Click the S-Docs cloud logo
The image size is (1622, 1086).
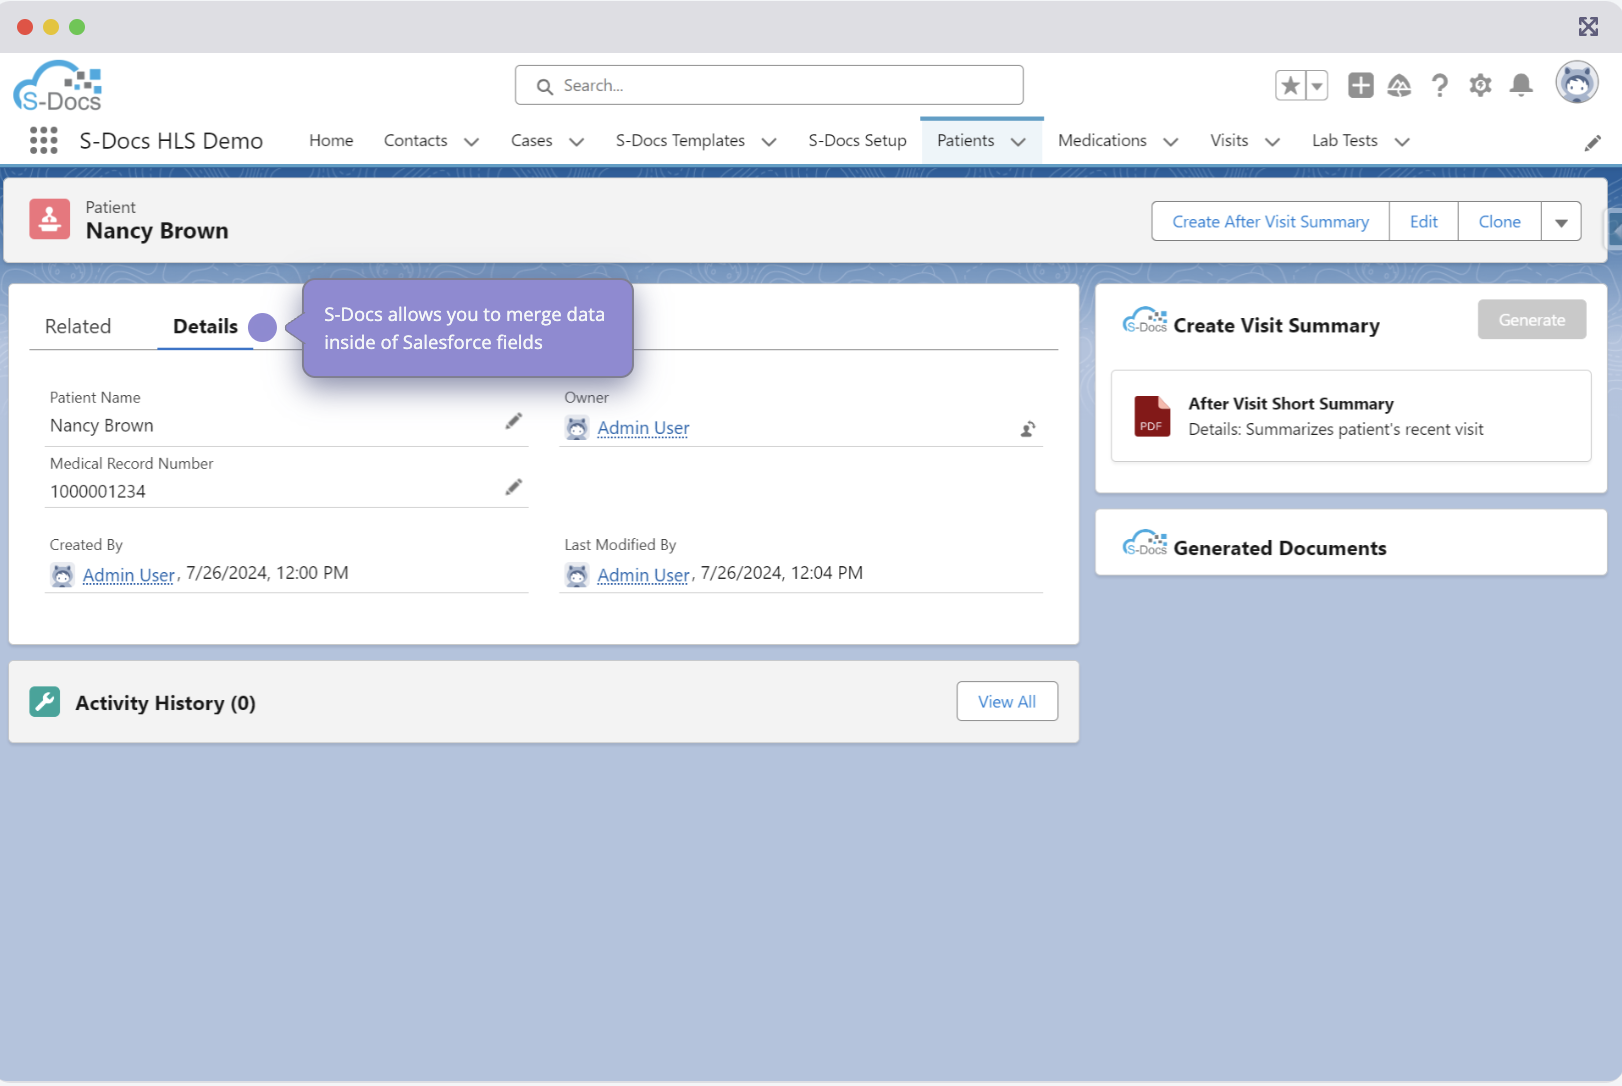click(x=58, y=86)
